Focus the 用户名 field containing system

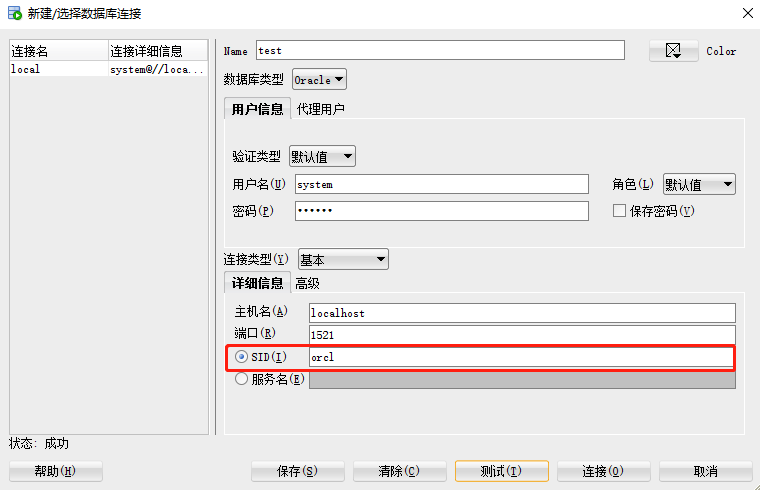tap(442, 184)
